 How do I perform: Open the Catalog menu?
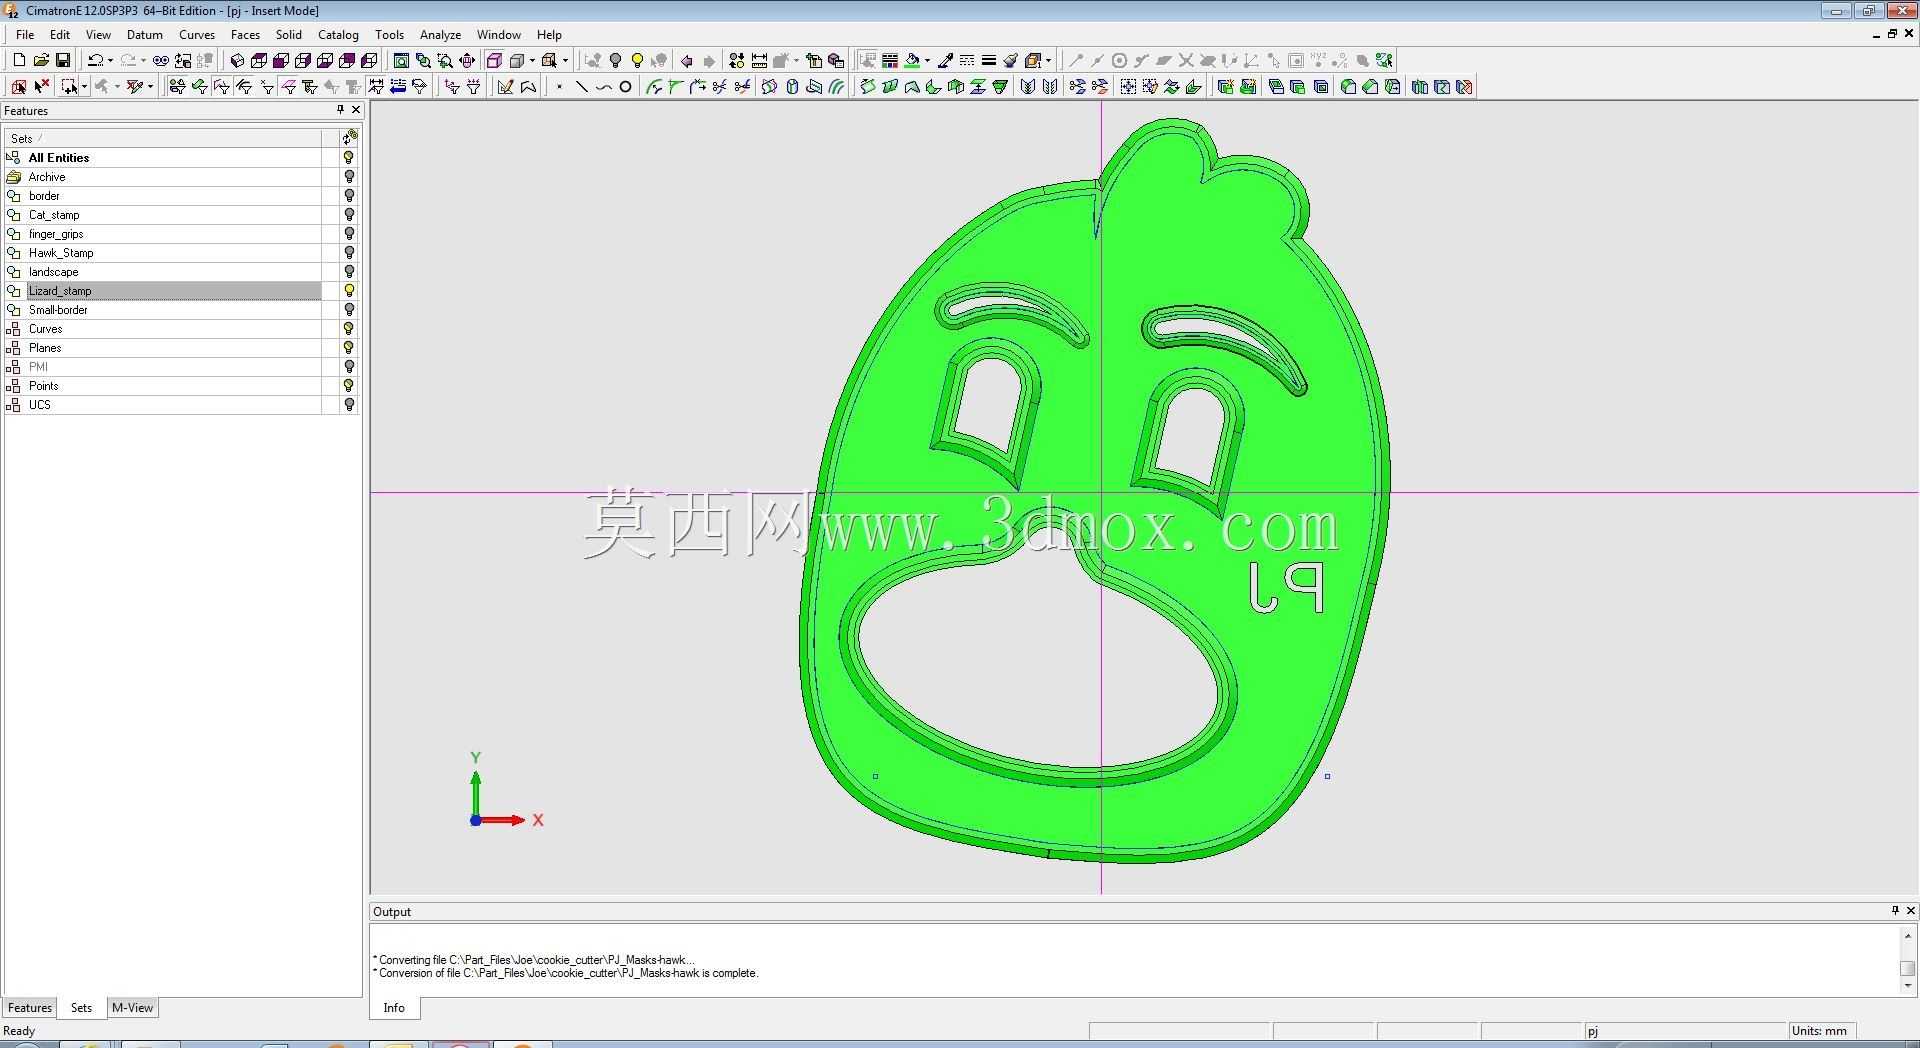point(338,35)
